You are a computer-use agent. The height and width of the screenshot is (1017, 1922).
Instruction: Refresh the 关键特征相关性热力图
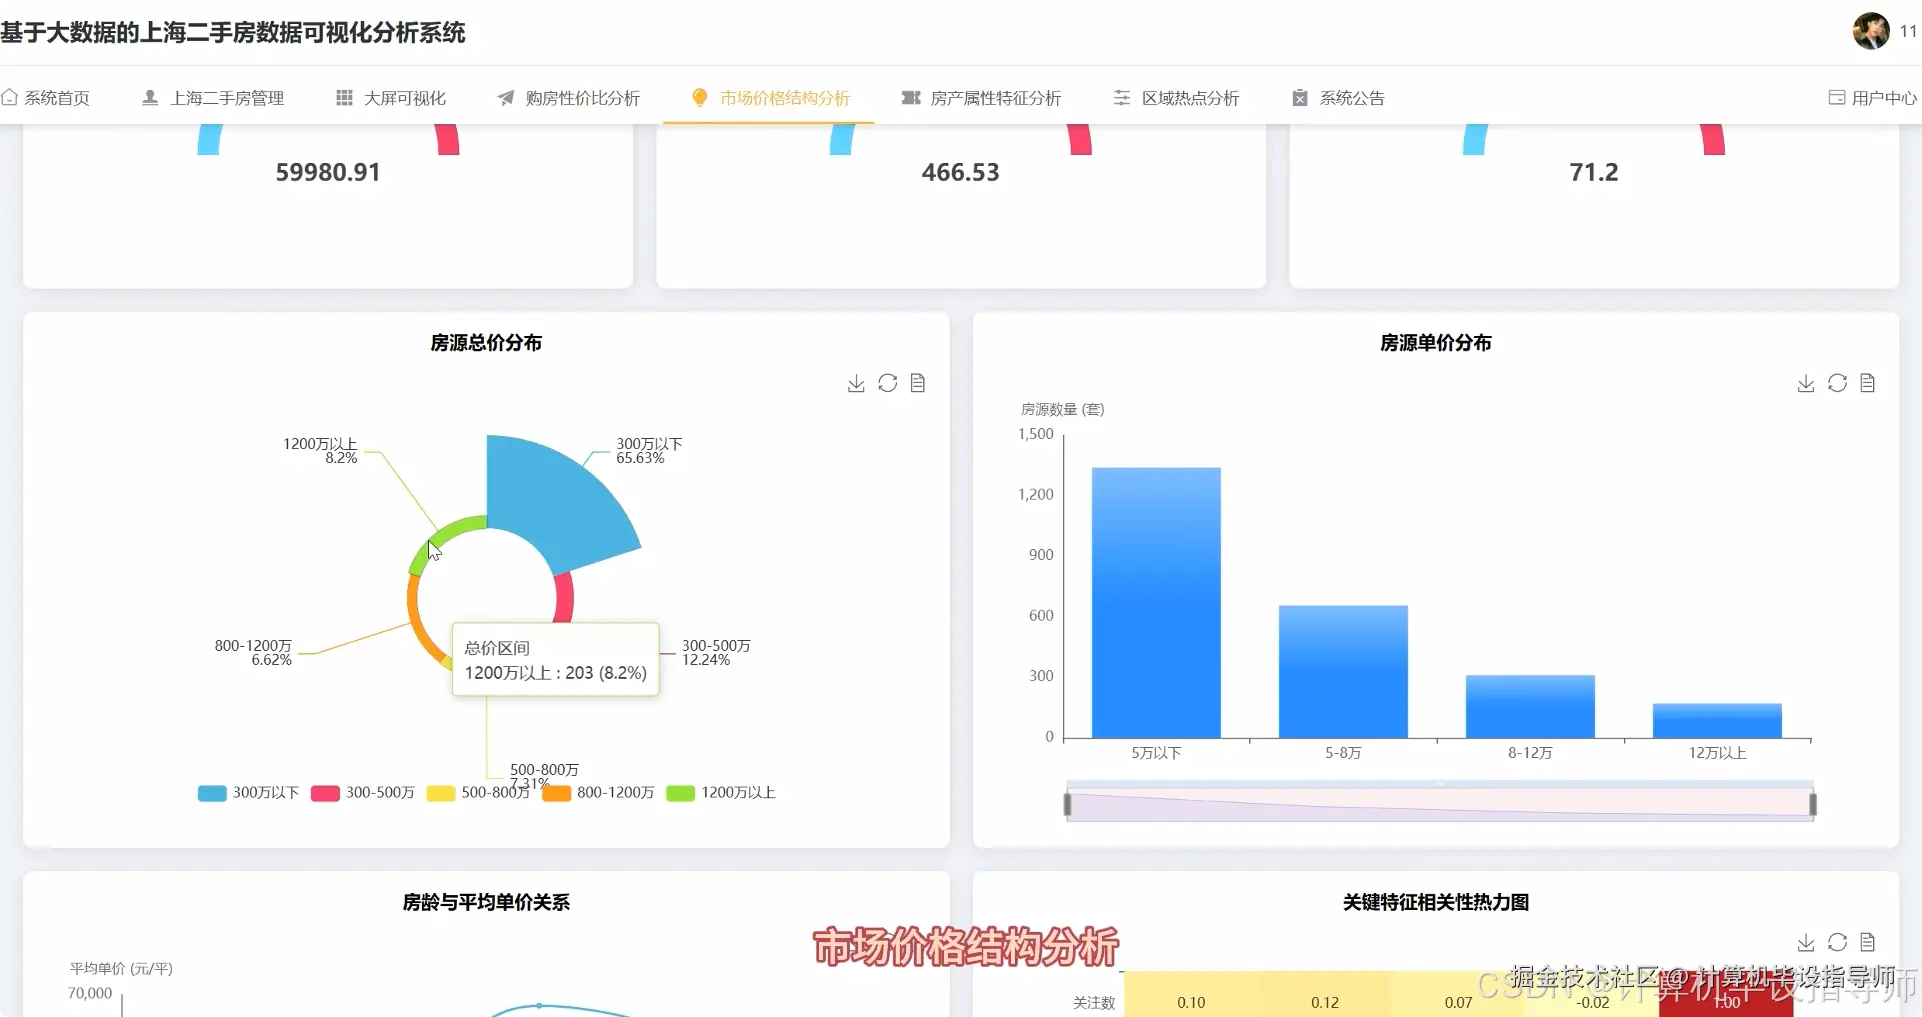(x=1837, y=942)
